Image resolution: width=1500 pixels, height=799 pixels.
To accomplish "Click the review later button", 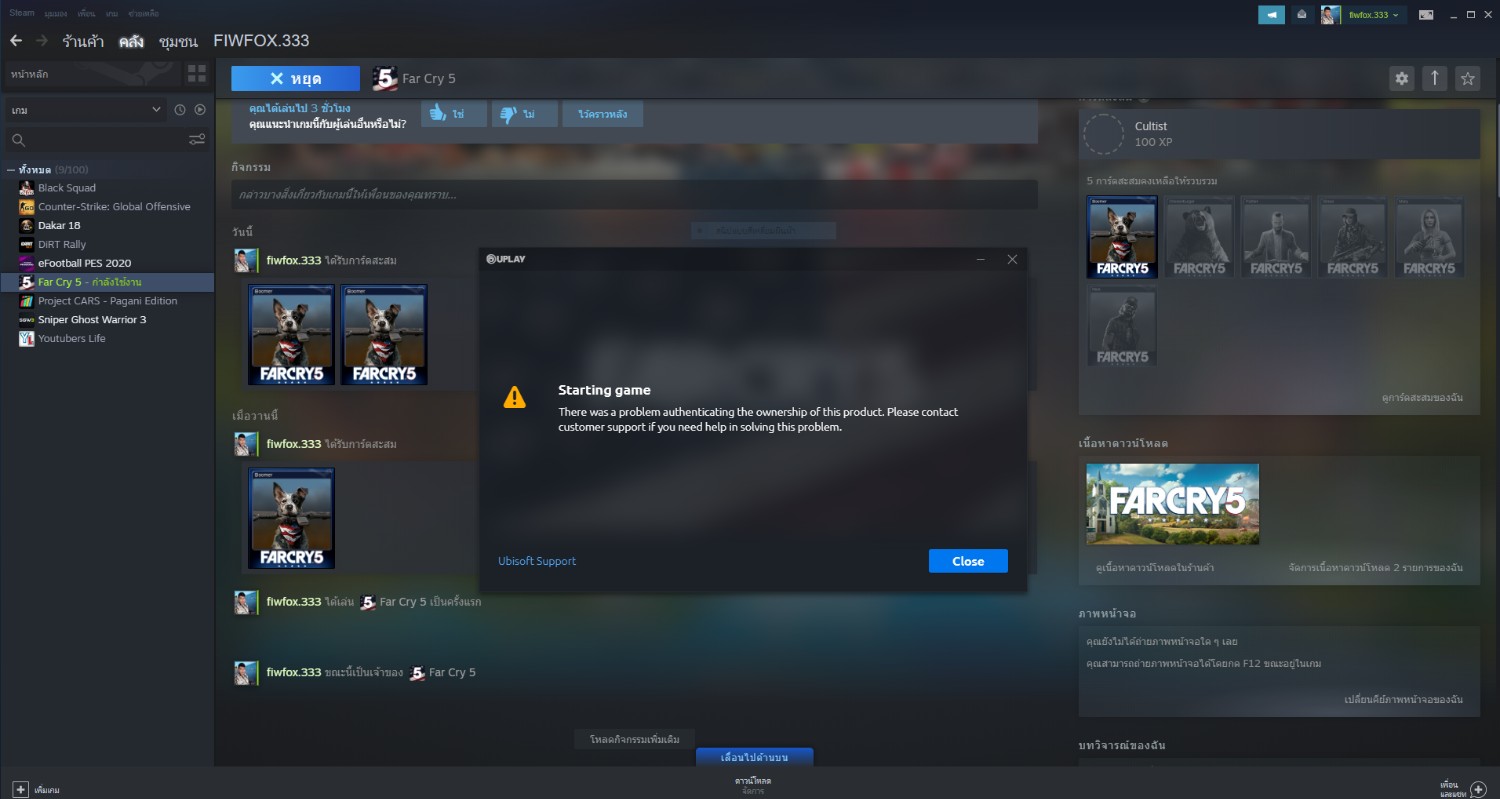I will pos(603,114).
